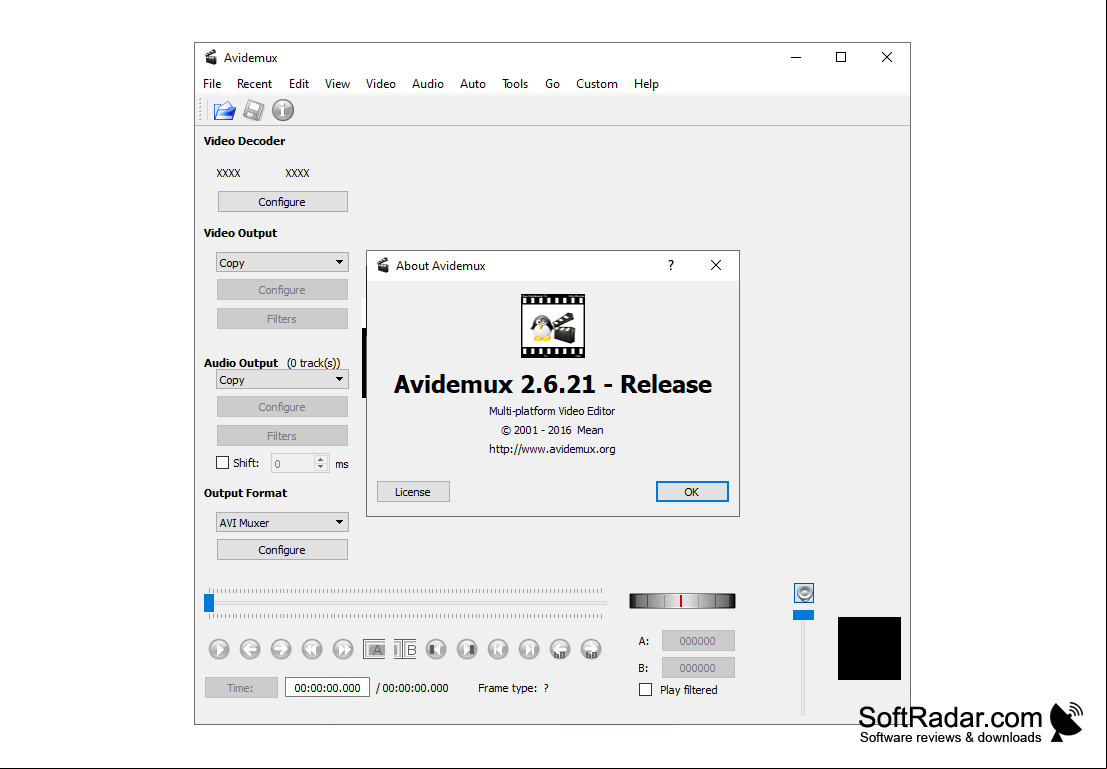Open the Audio menu
This screenshot has width=1107, height=769.
coord(428,83)
